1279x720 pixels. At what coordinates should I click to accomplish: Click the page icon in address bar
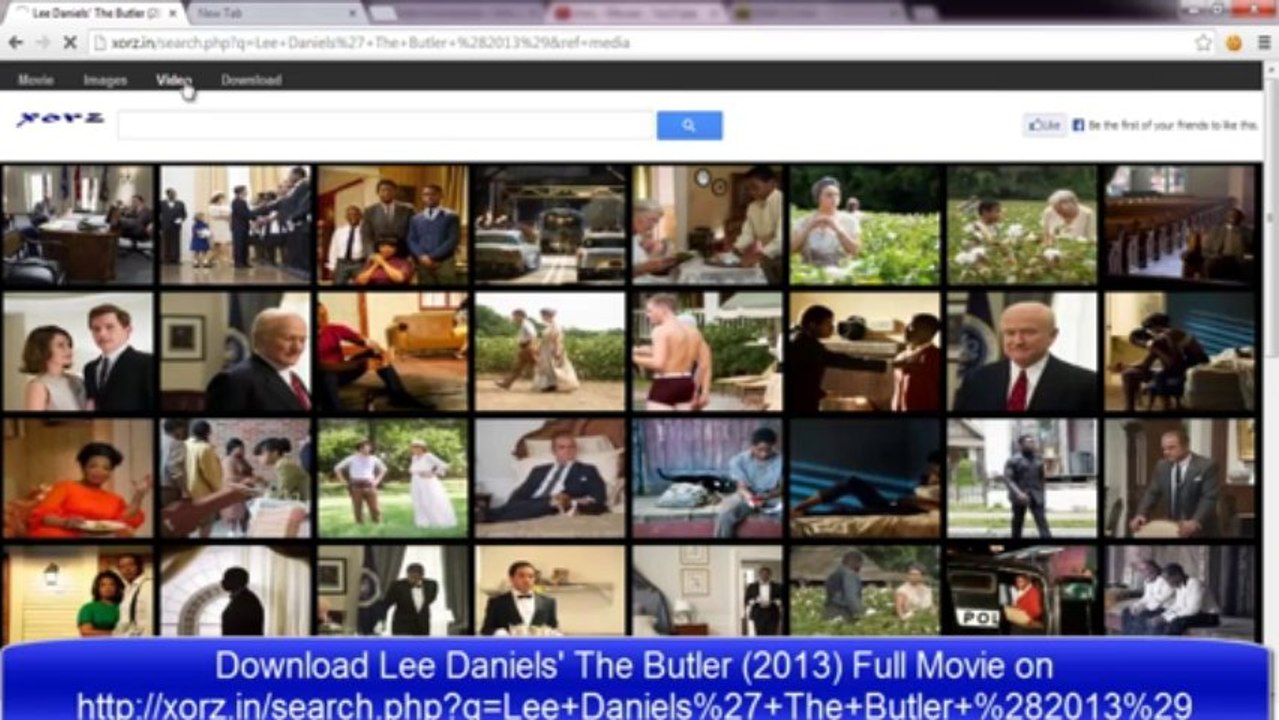(99, 43)
